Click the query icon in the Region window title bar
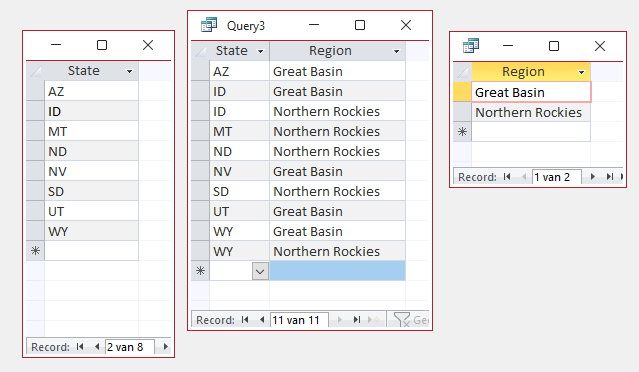 pyautogui.click(x=471, y=46)
